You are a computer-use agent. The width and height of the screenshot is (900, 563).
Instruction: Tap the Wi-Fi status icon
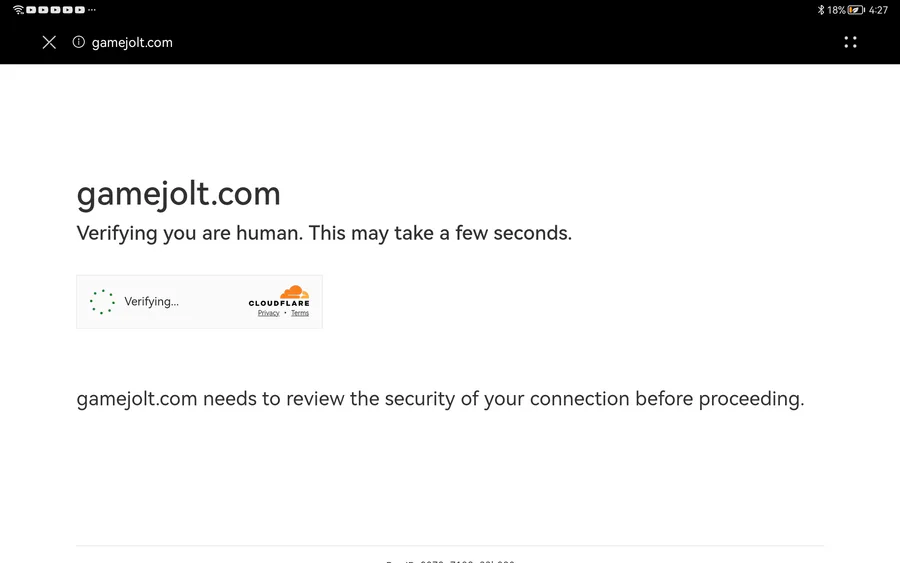tap(18, 9)
